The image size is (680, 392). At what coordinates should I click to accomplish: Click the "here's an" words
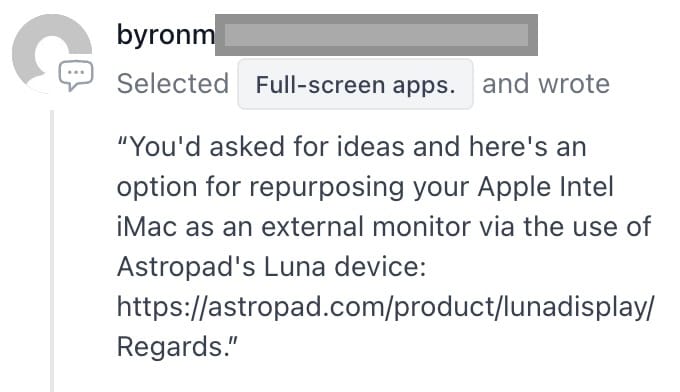[527, 146]
